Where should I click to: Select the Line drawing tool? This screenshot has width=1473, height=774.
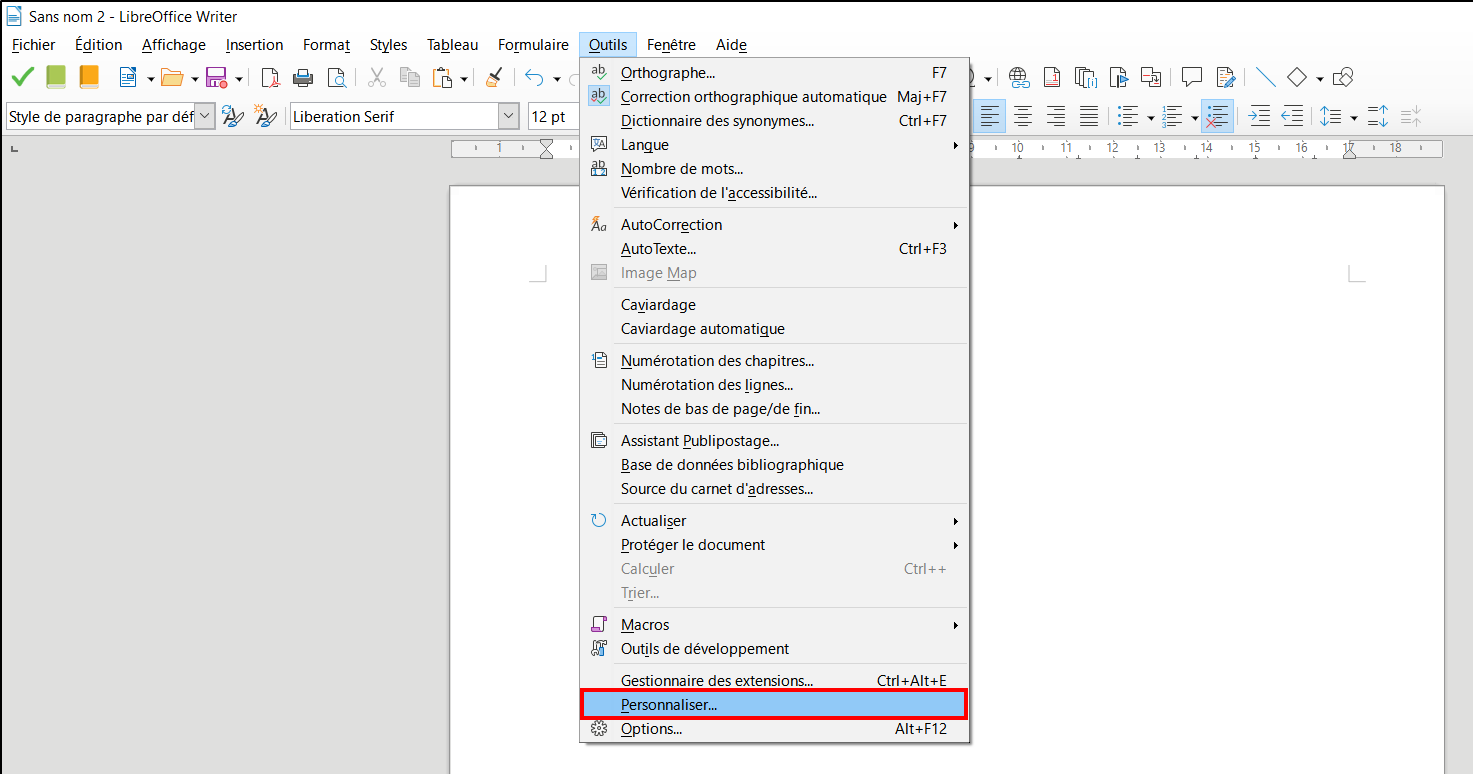[1266, 77]
